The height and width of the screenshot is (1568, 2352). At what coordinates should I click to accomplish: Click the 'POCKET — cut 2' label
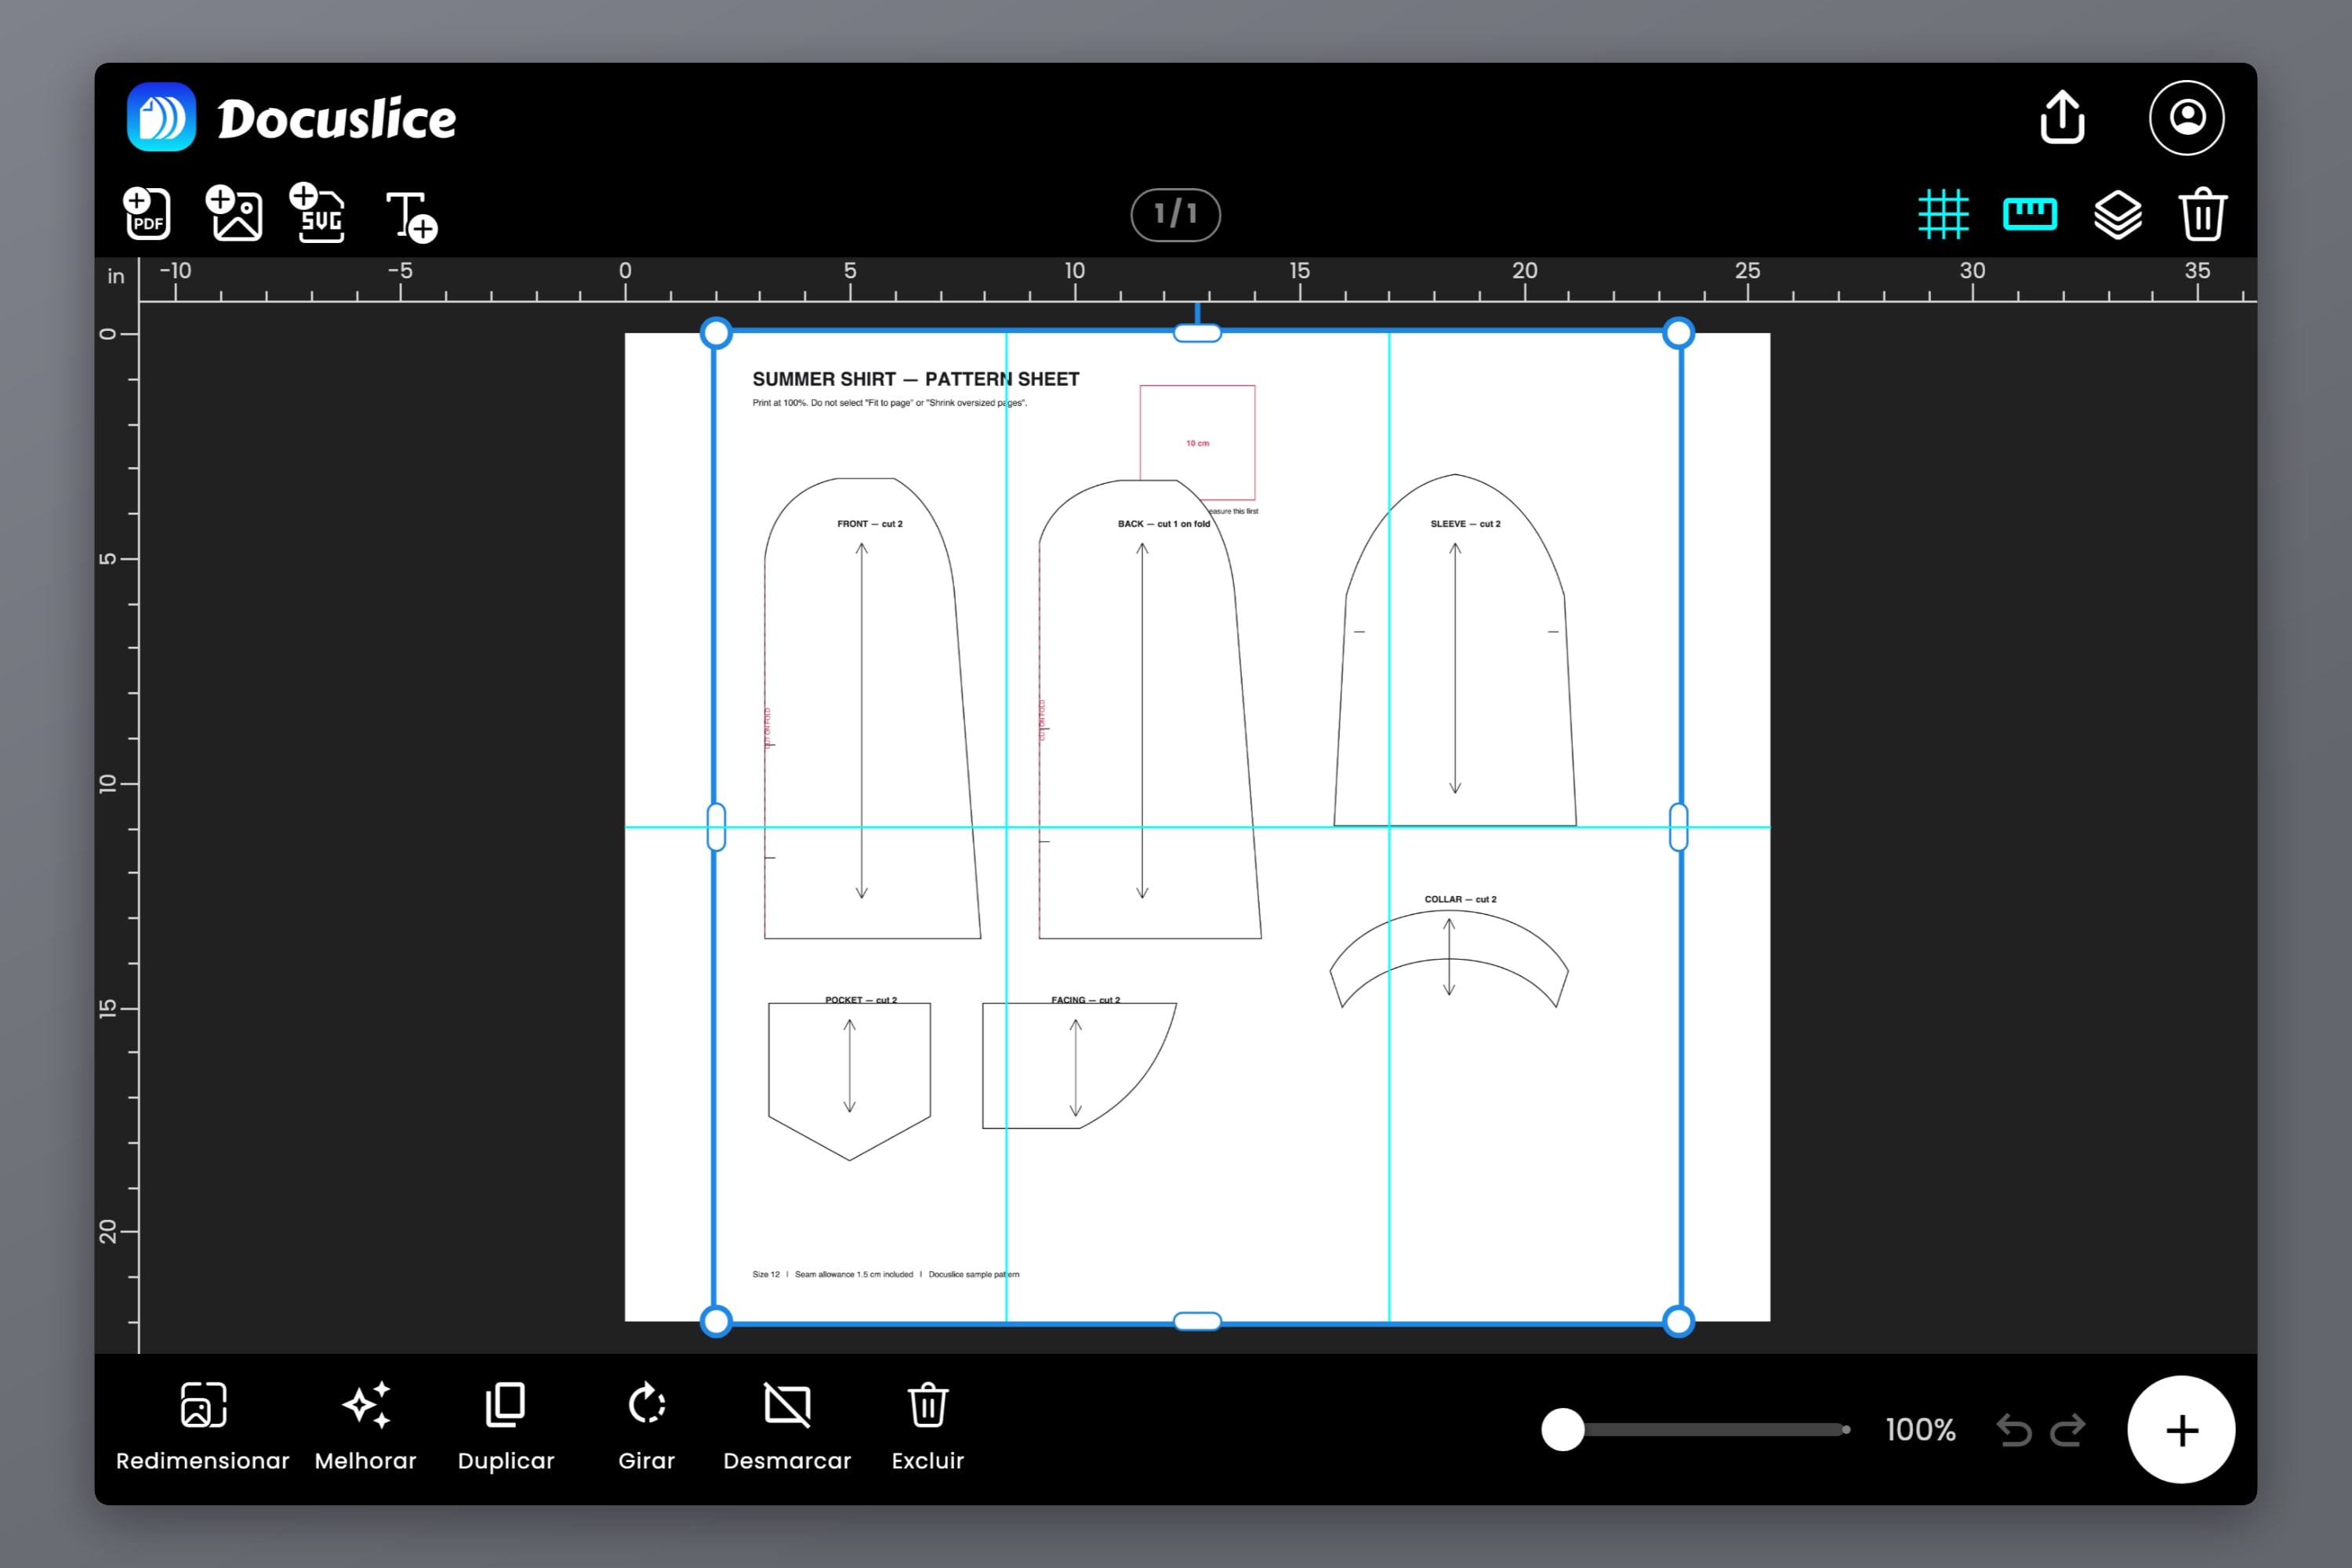pos(861,999)
